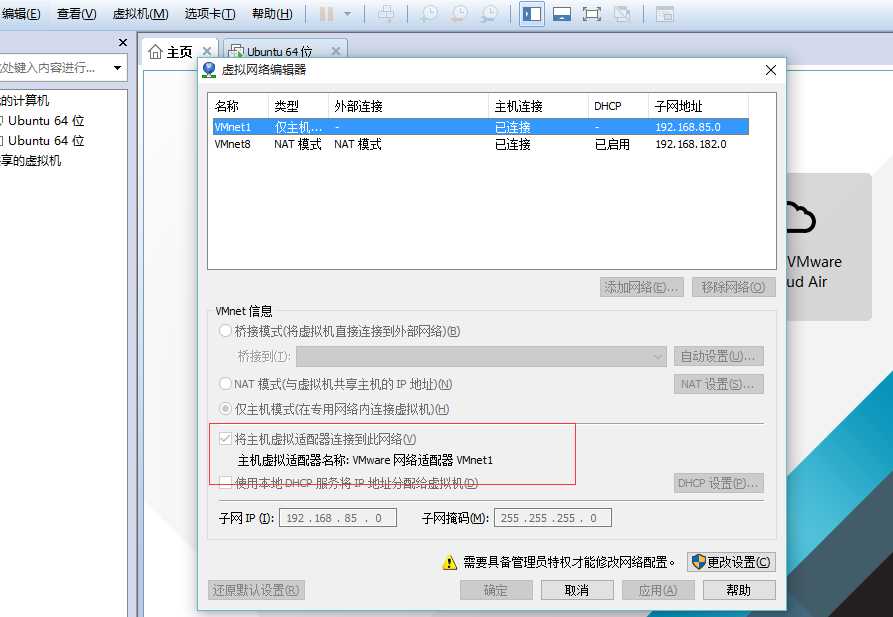This screenshot has height=617, width=893.
Task: Select 享的虚拟机 in the library tree
Action: pyautogui.click(x=31, y=161)
